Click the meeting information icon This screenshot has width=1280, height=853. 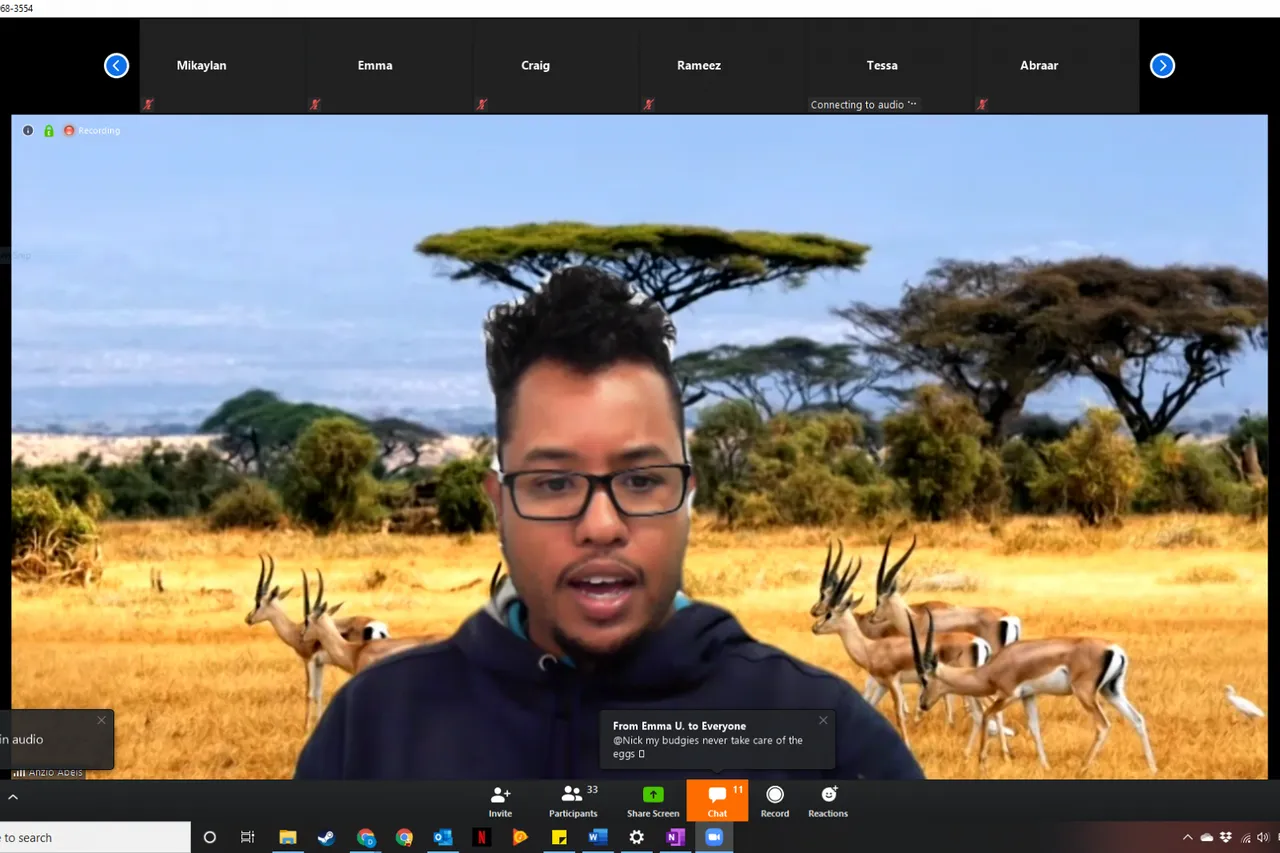tap(28, 131)
